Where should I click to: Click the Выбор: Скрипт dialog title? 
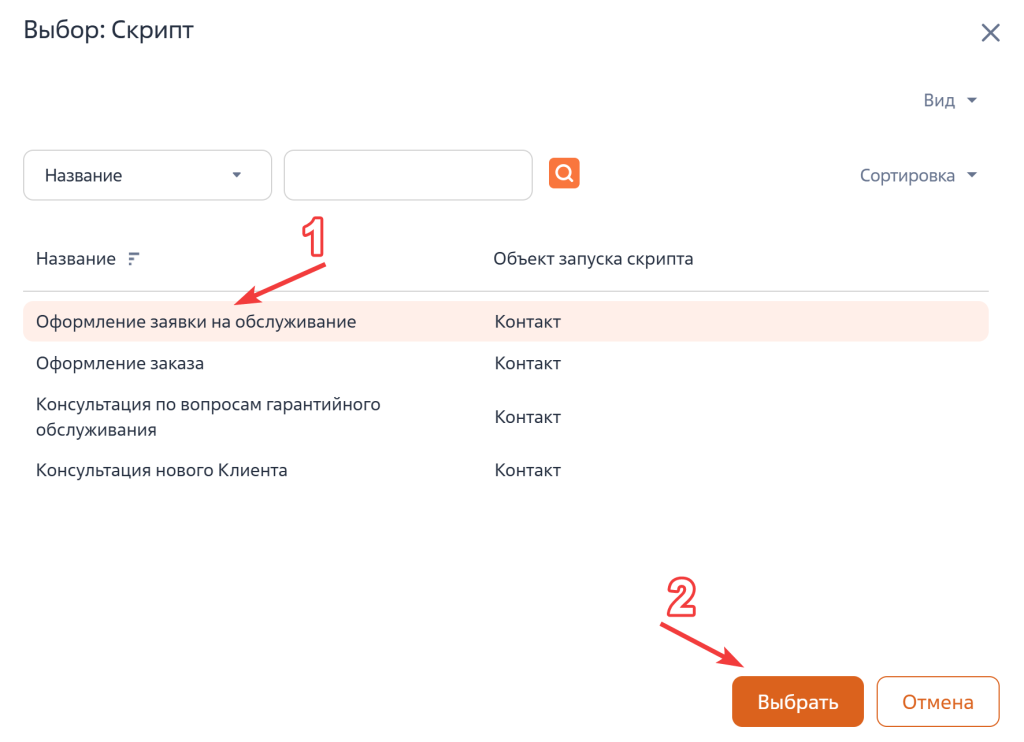(107, 29)
